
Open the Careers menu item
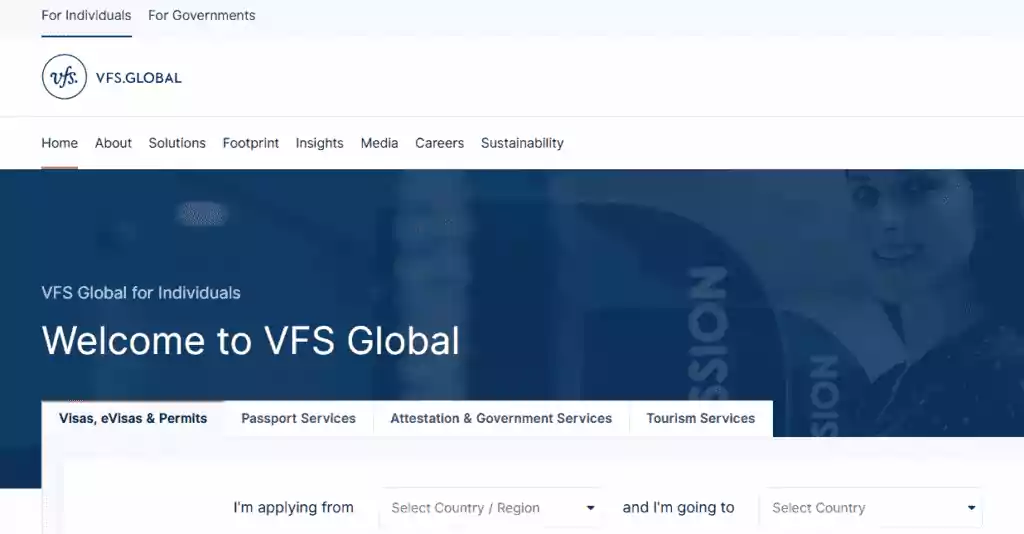(x=440, y=143)
